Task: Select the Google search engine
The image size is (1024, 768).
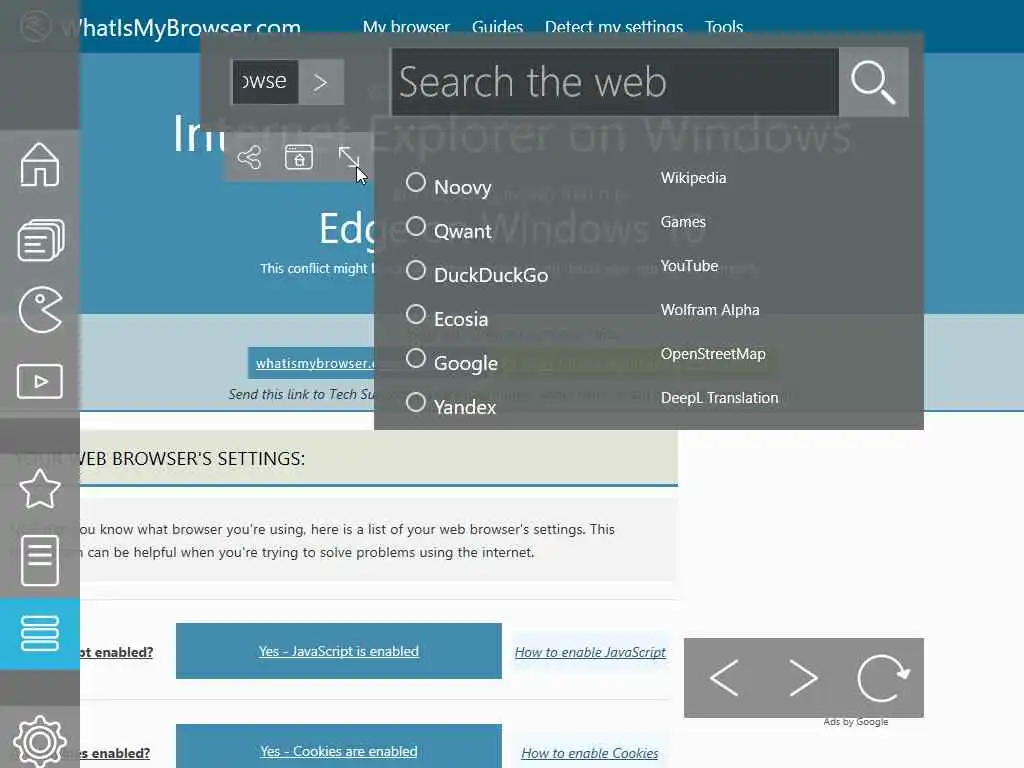Action: click(x=452, y=361)
